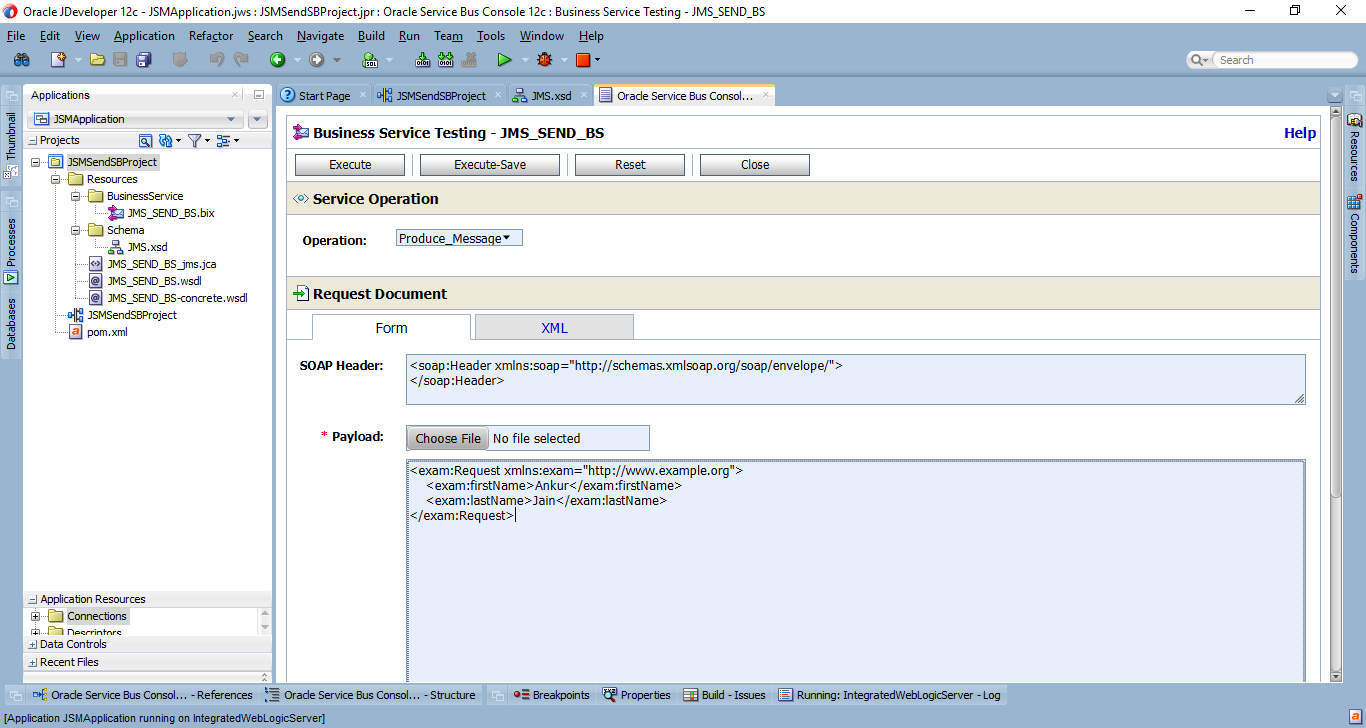Open the project filter funnel icon
Image resolution: width=1366 pixels, height=728 pixels.
196,141
